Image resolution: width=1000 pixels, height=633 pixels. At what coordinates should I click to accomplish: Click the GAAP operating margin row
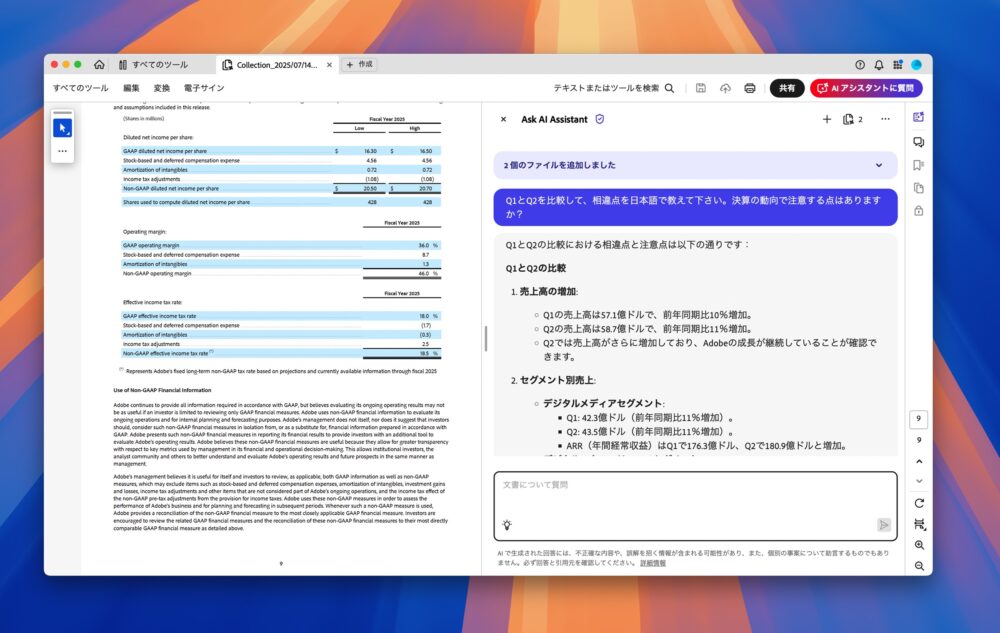coord(281,245)
